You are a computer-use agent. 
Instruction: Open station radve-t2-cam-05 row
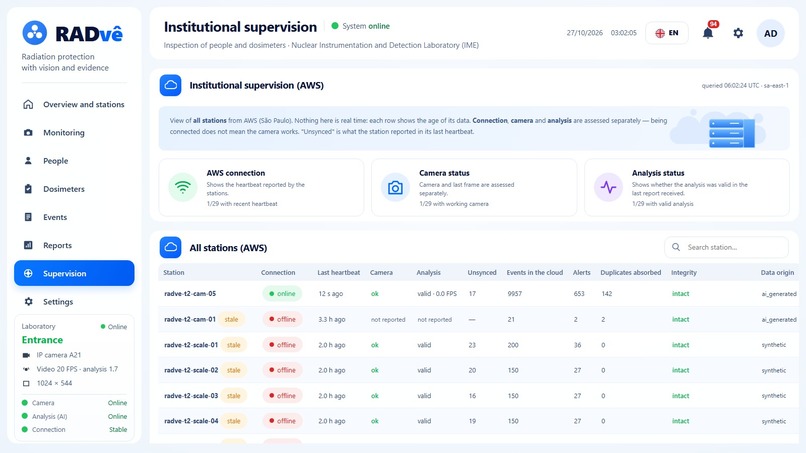tap(479, 294)
